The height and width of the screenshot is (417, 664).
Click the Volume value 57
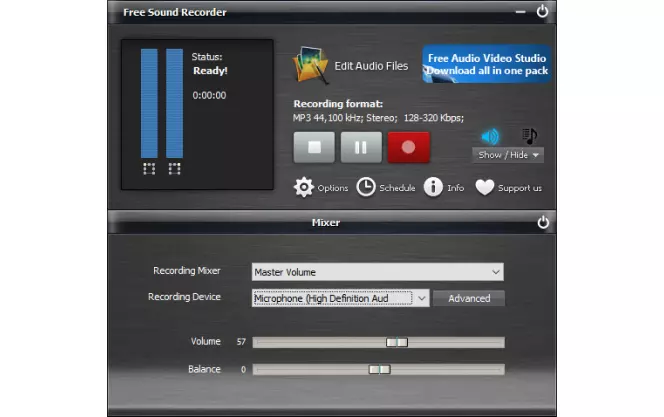point(241,342)
